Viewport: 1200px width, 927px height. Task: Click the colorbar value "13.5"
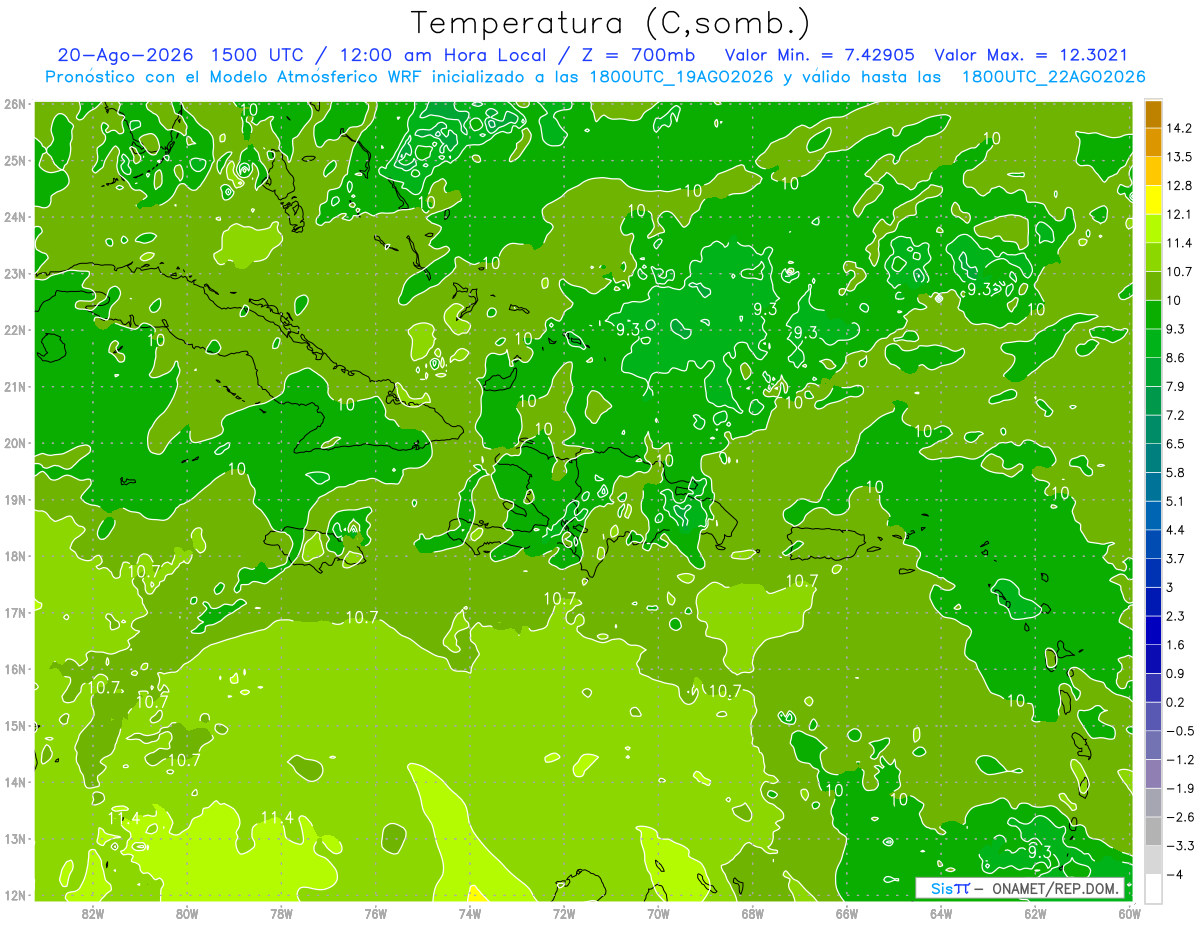tap(1179, 157)
